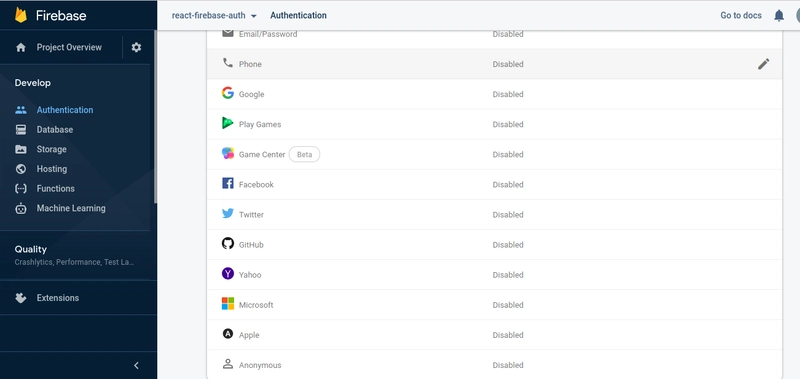Click the Facebook logo icon
800x379 pixels.
tap(228, 183)
